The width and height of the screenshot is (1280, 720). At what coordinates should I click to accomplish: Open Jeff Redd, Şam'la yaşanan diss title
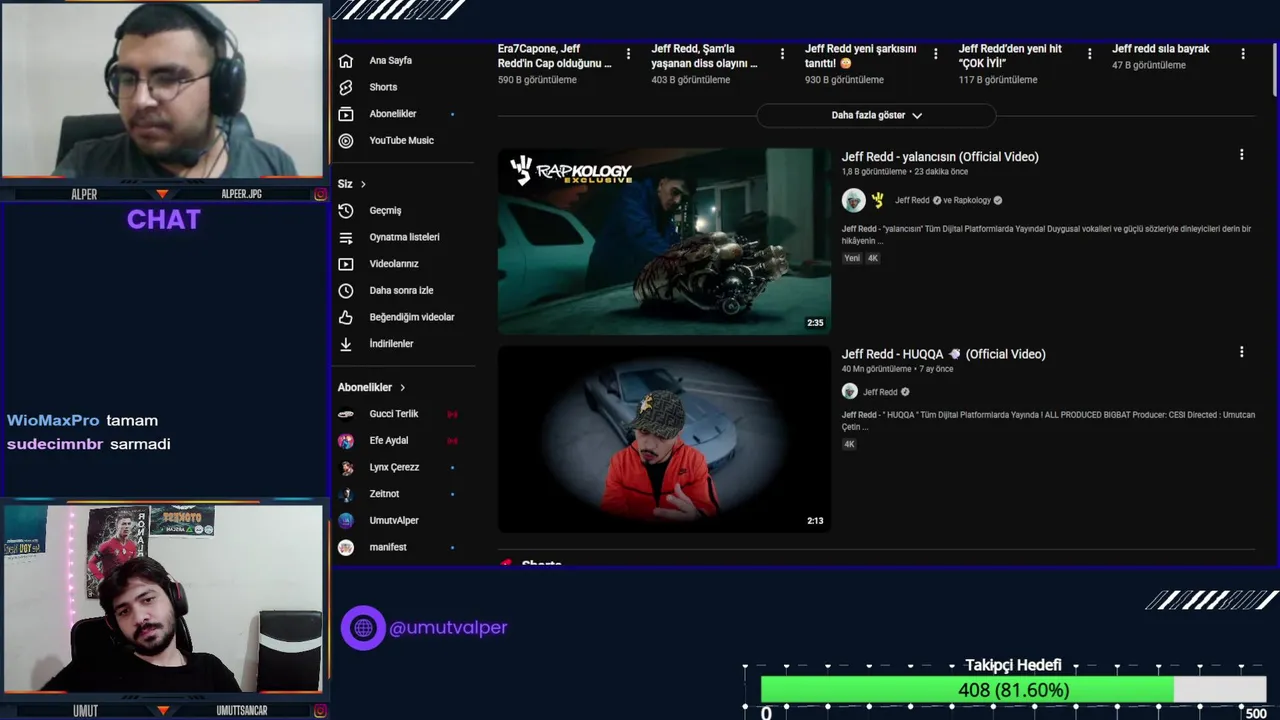[x=704, y=56]
